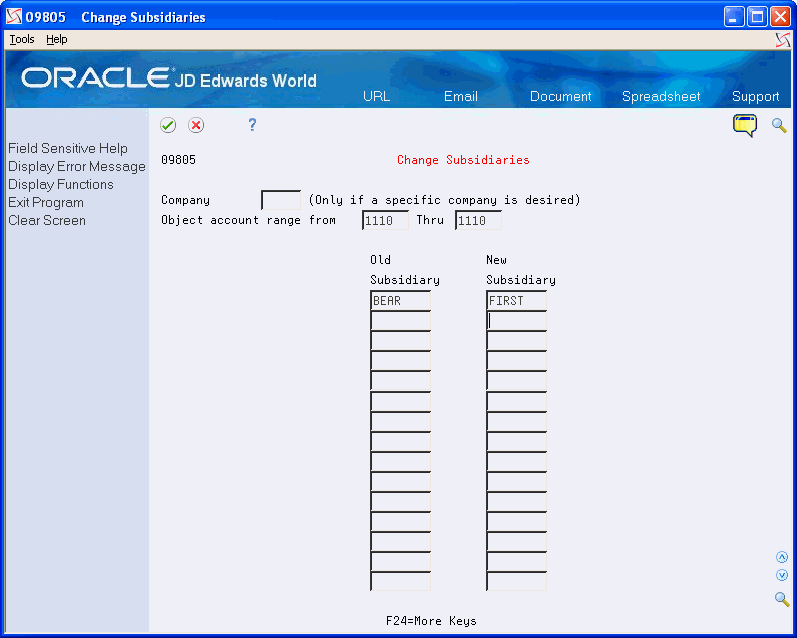Close the Change Subsidiaries window
Screen dimensions: 797x638
(x=780, y=17)
